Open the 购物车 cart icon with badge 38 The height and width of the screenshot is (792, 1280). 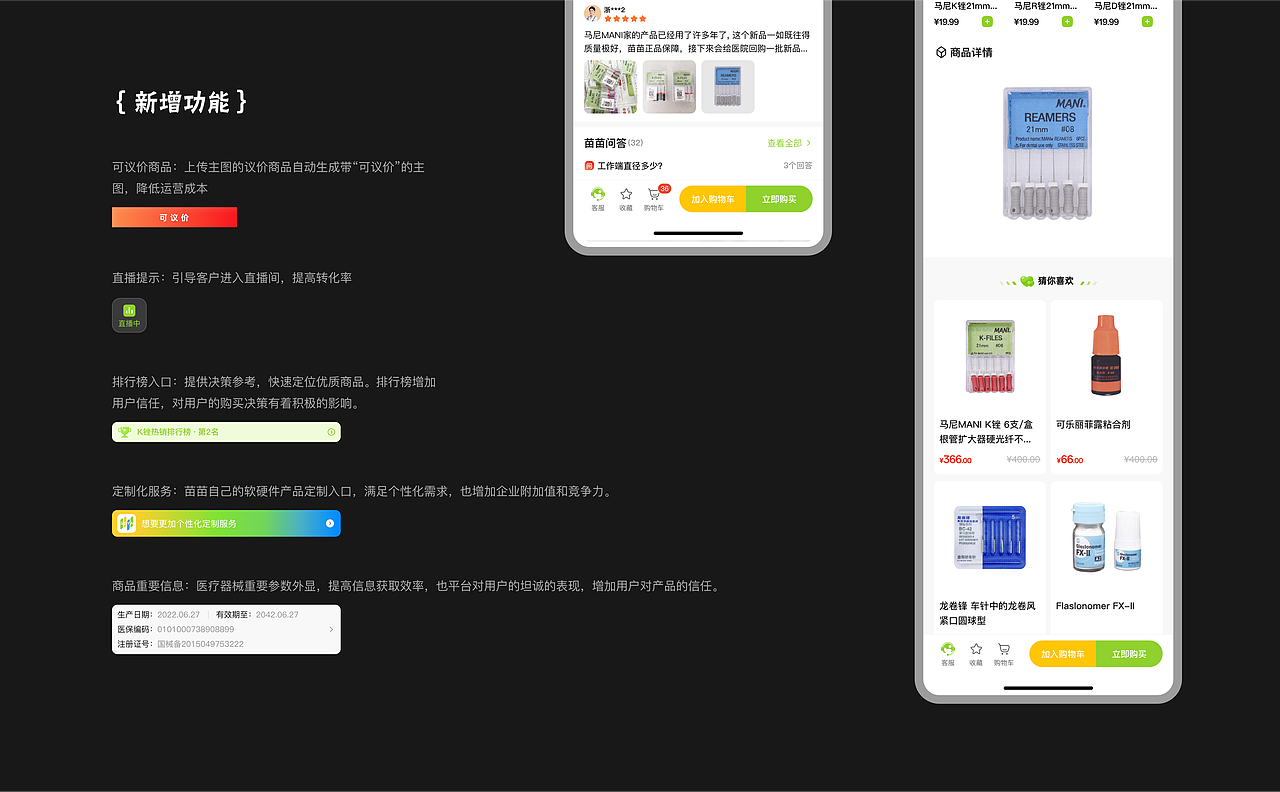click(654, 195)
